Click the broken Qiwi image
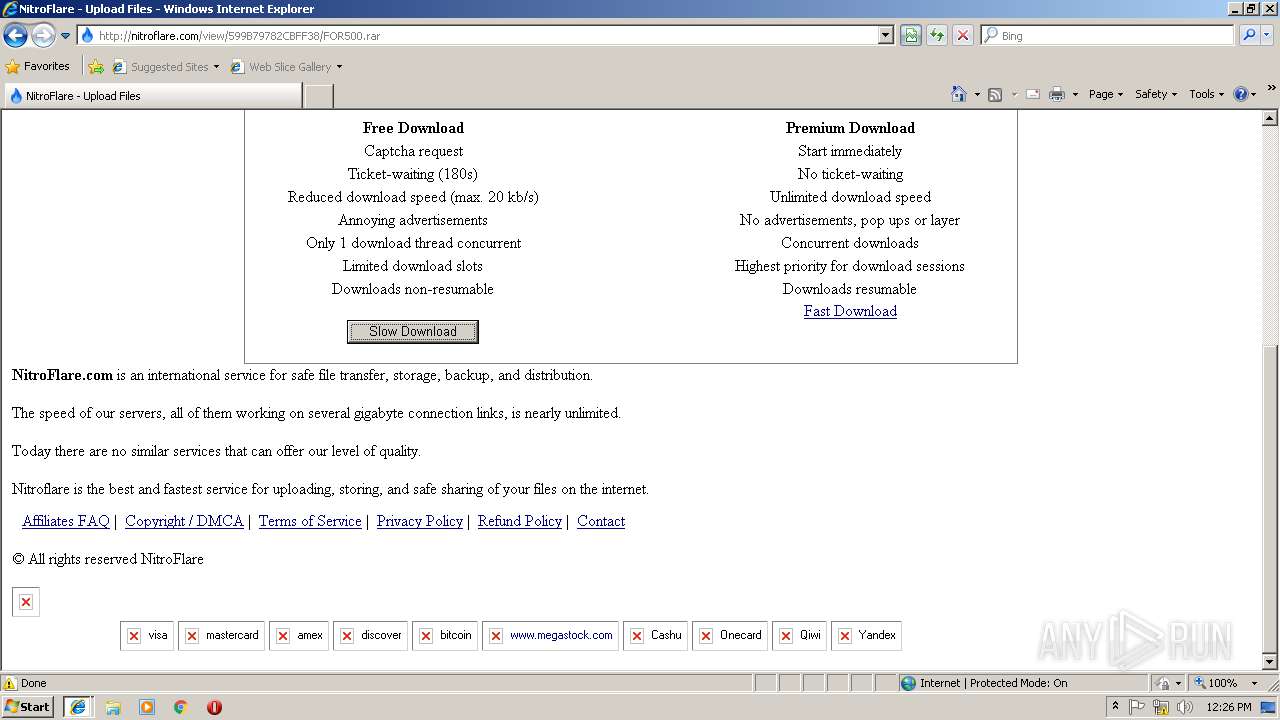The width and height of the screenshot is (1280, 720). 799,636
